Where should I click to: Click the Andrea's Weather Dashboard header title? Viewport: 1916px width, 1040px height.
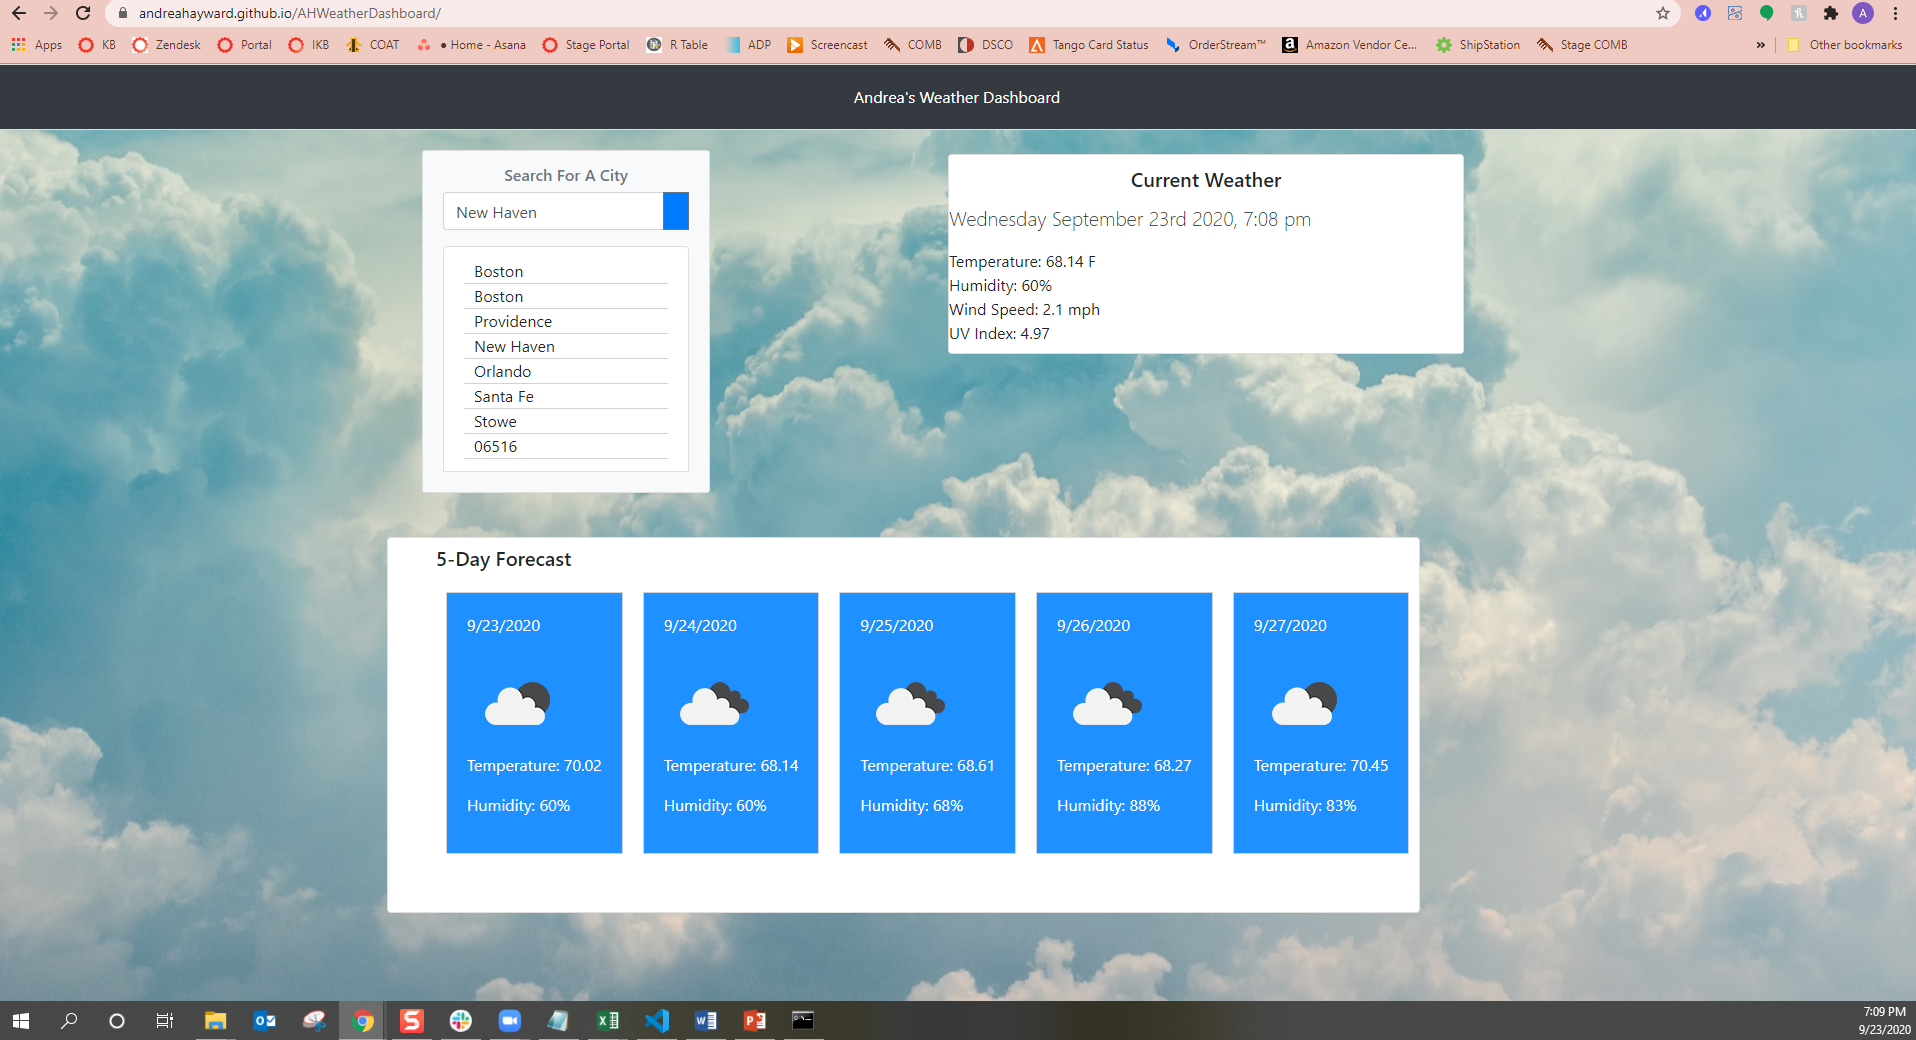point(957,98)
